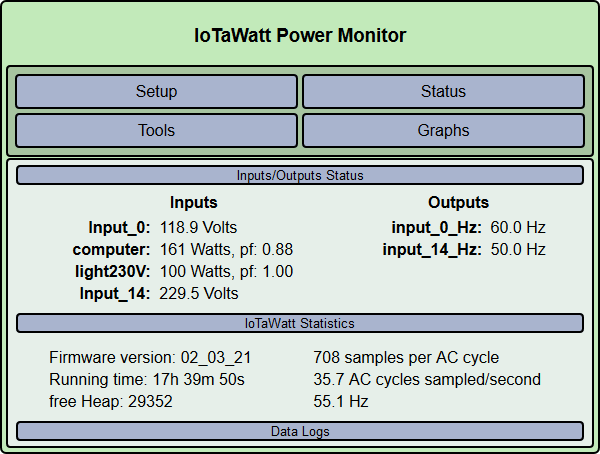Click the input_0_Hz output label
Image resolution: width=600 pixels, height=454 pixels.
(x=436, y=227)
